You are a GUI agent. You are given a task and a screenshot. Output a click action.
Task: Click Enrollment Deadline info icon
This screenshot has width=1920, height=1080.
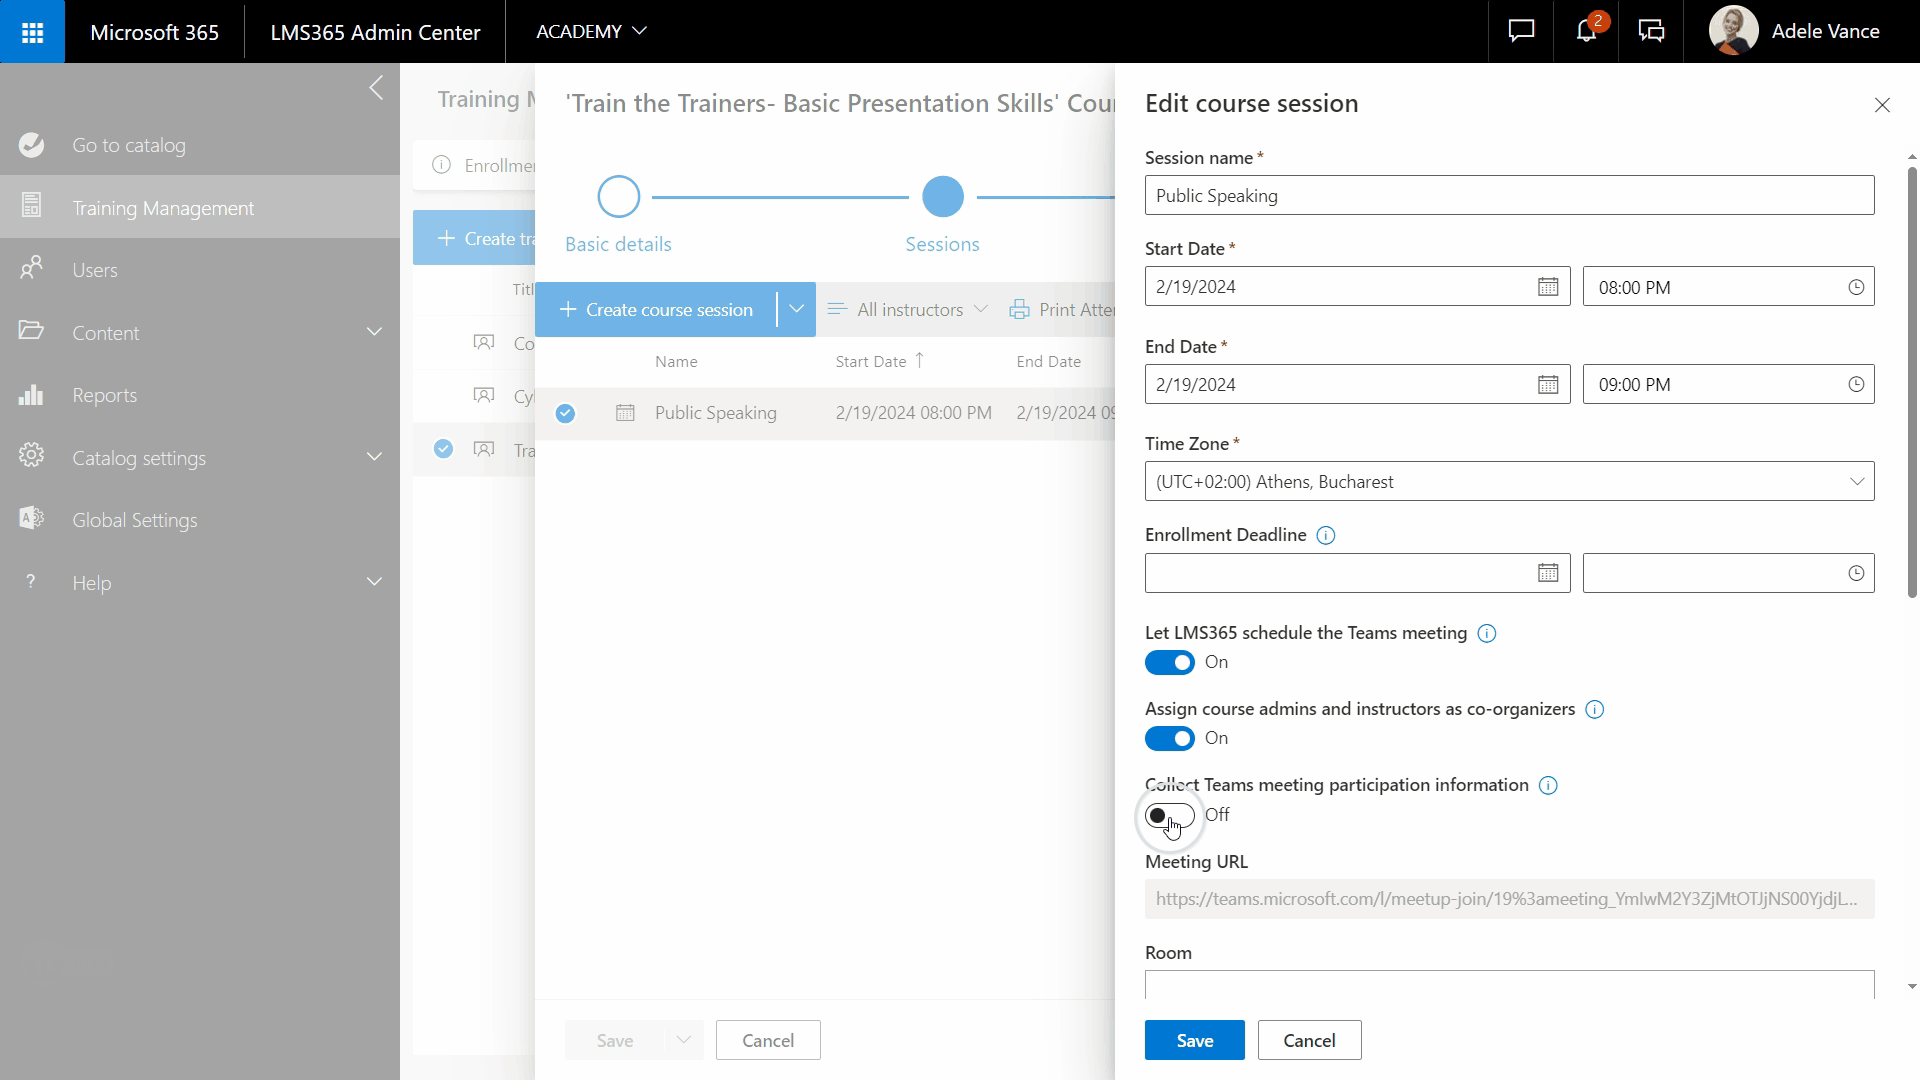[1325, 536]
